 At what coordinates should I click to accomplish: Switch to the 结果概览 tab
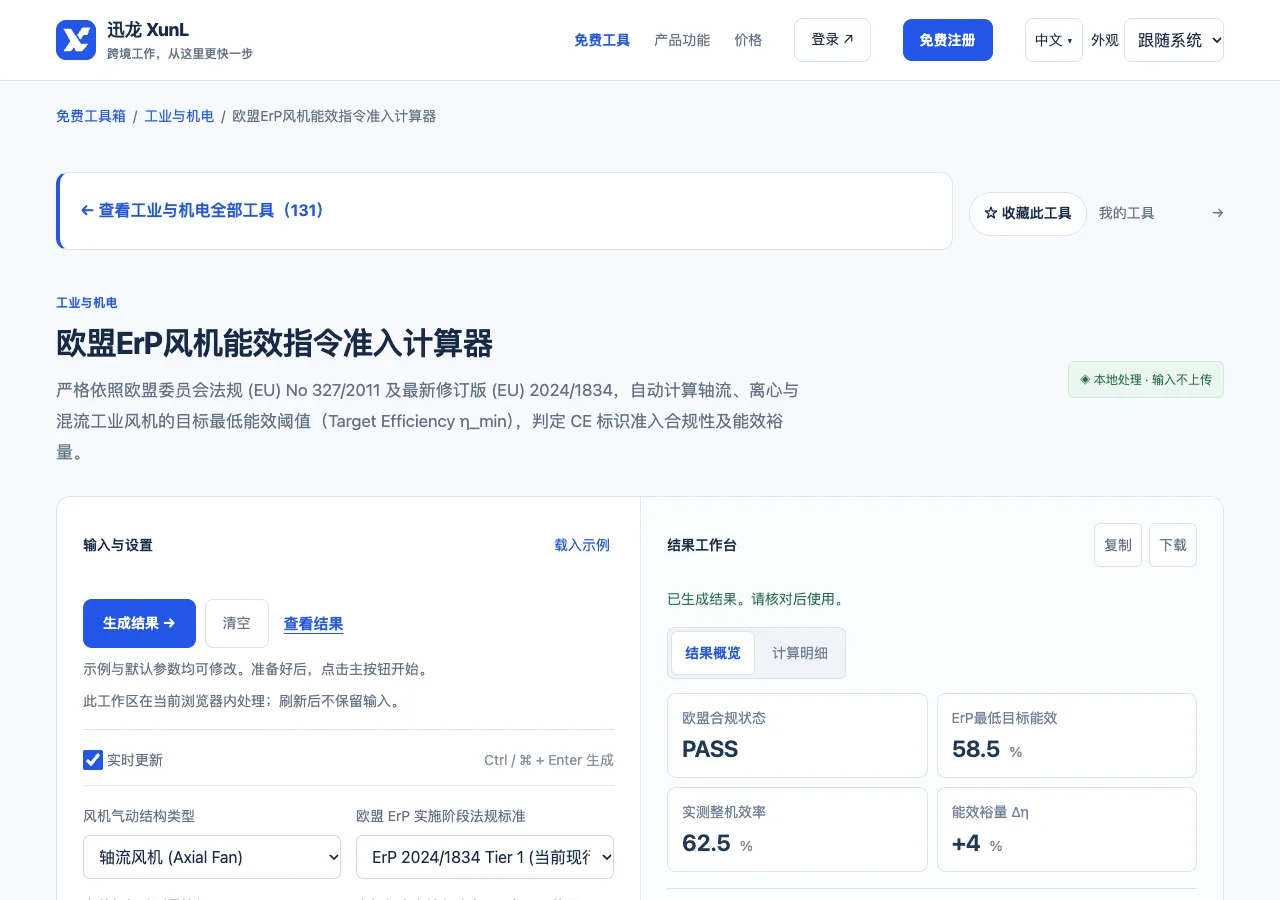713,653
